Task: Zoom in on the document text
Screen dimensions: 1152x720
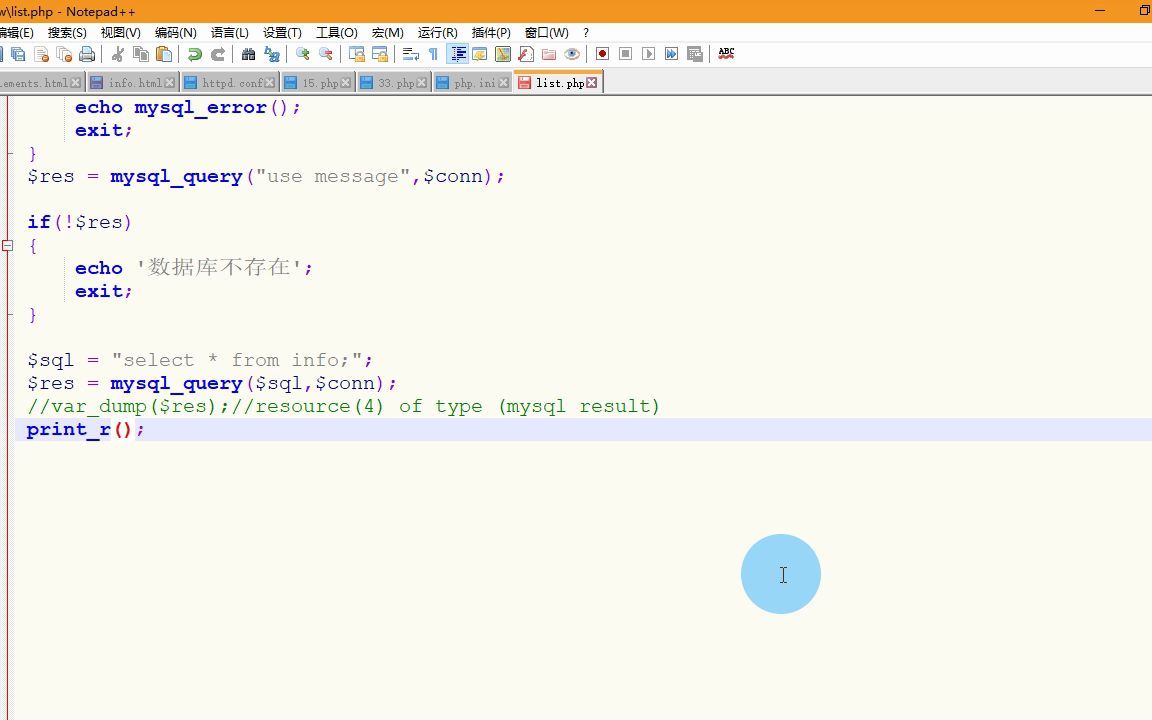Action: [304, 53]
